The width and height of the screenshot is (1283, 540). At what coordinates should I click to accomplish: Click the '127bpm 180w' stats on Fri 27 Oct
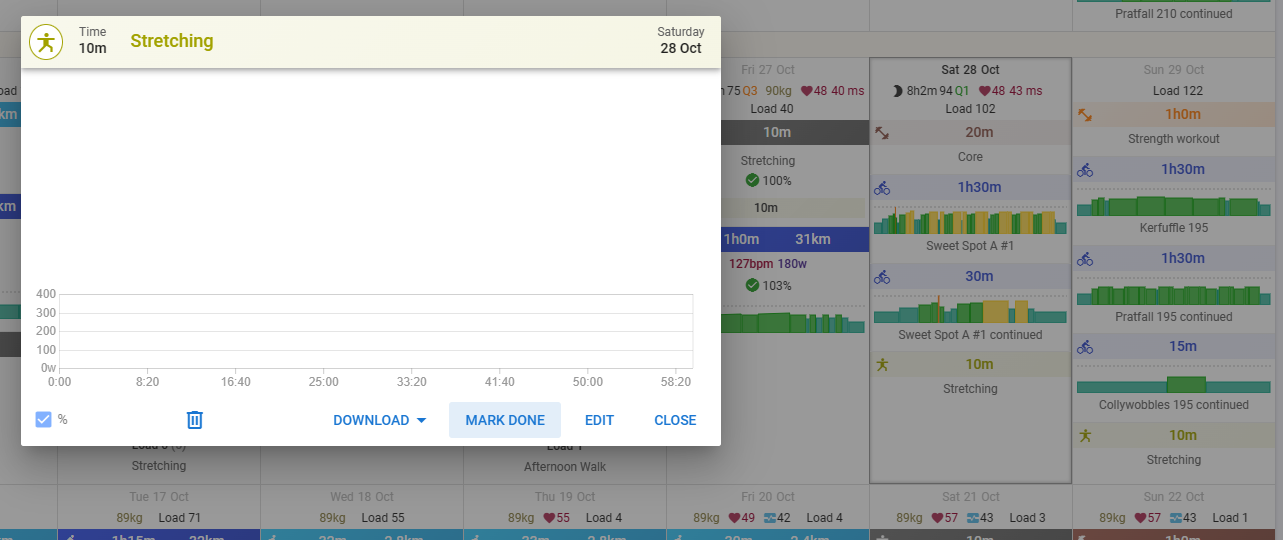tap(768, 265)
